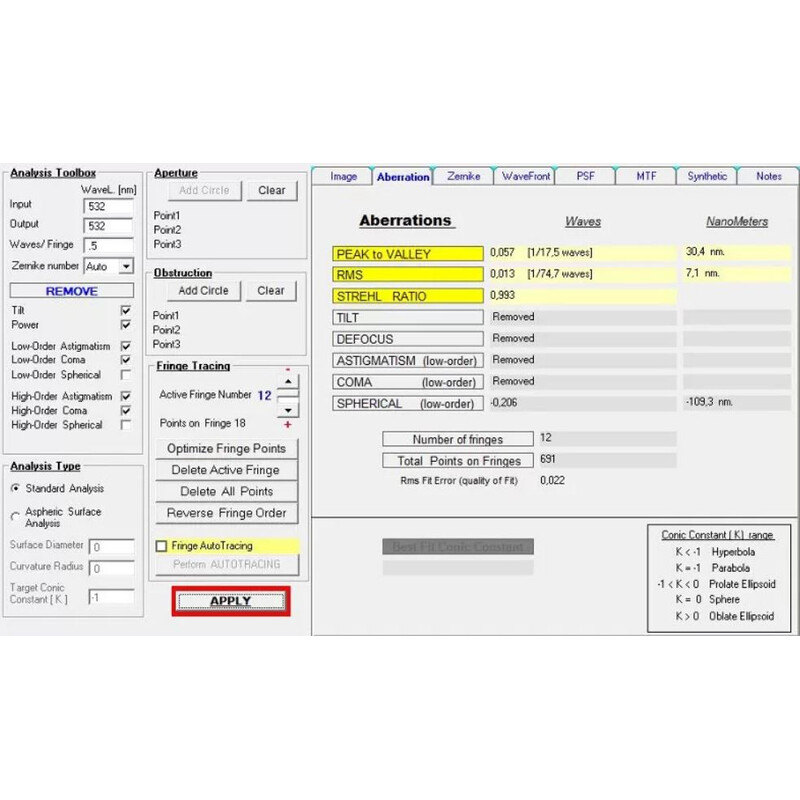The image size is (800, 800).
Task: Decrease the Active Fringe Number with down arrow
Action: [x=287, y=409]
